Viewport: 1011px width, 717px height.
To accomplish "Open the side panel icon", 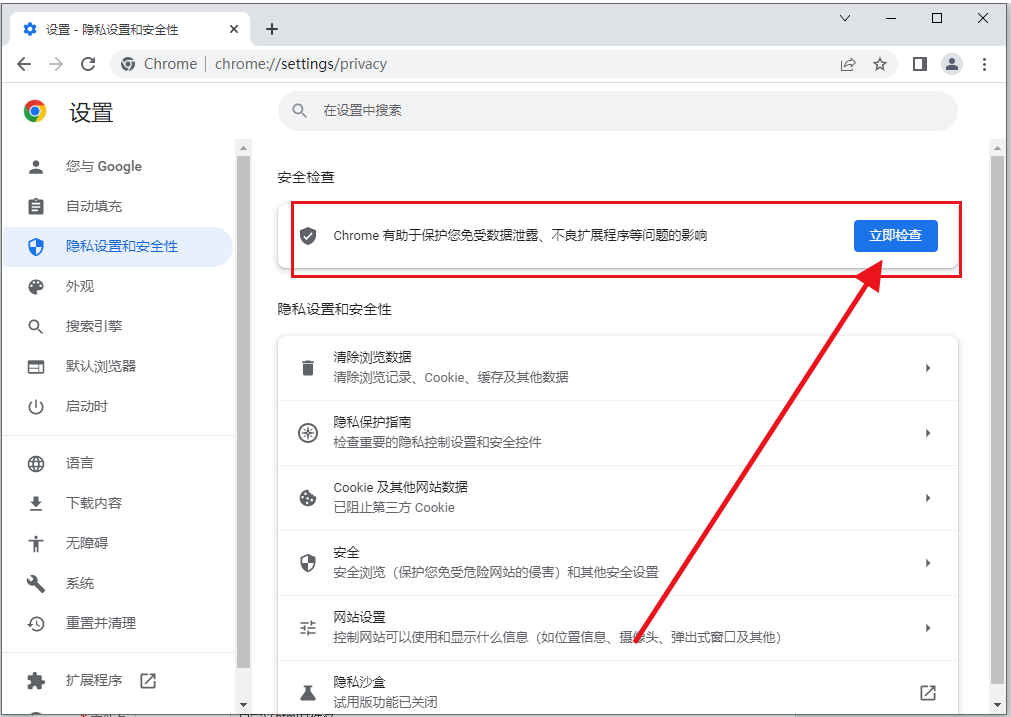I will pyautogui.click(x=919, y=63).
